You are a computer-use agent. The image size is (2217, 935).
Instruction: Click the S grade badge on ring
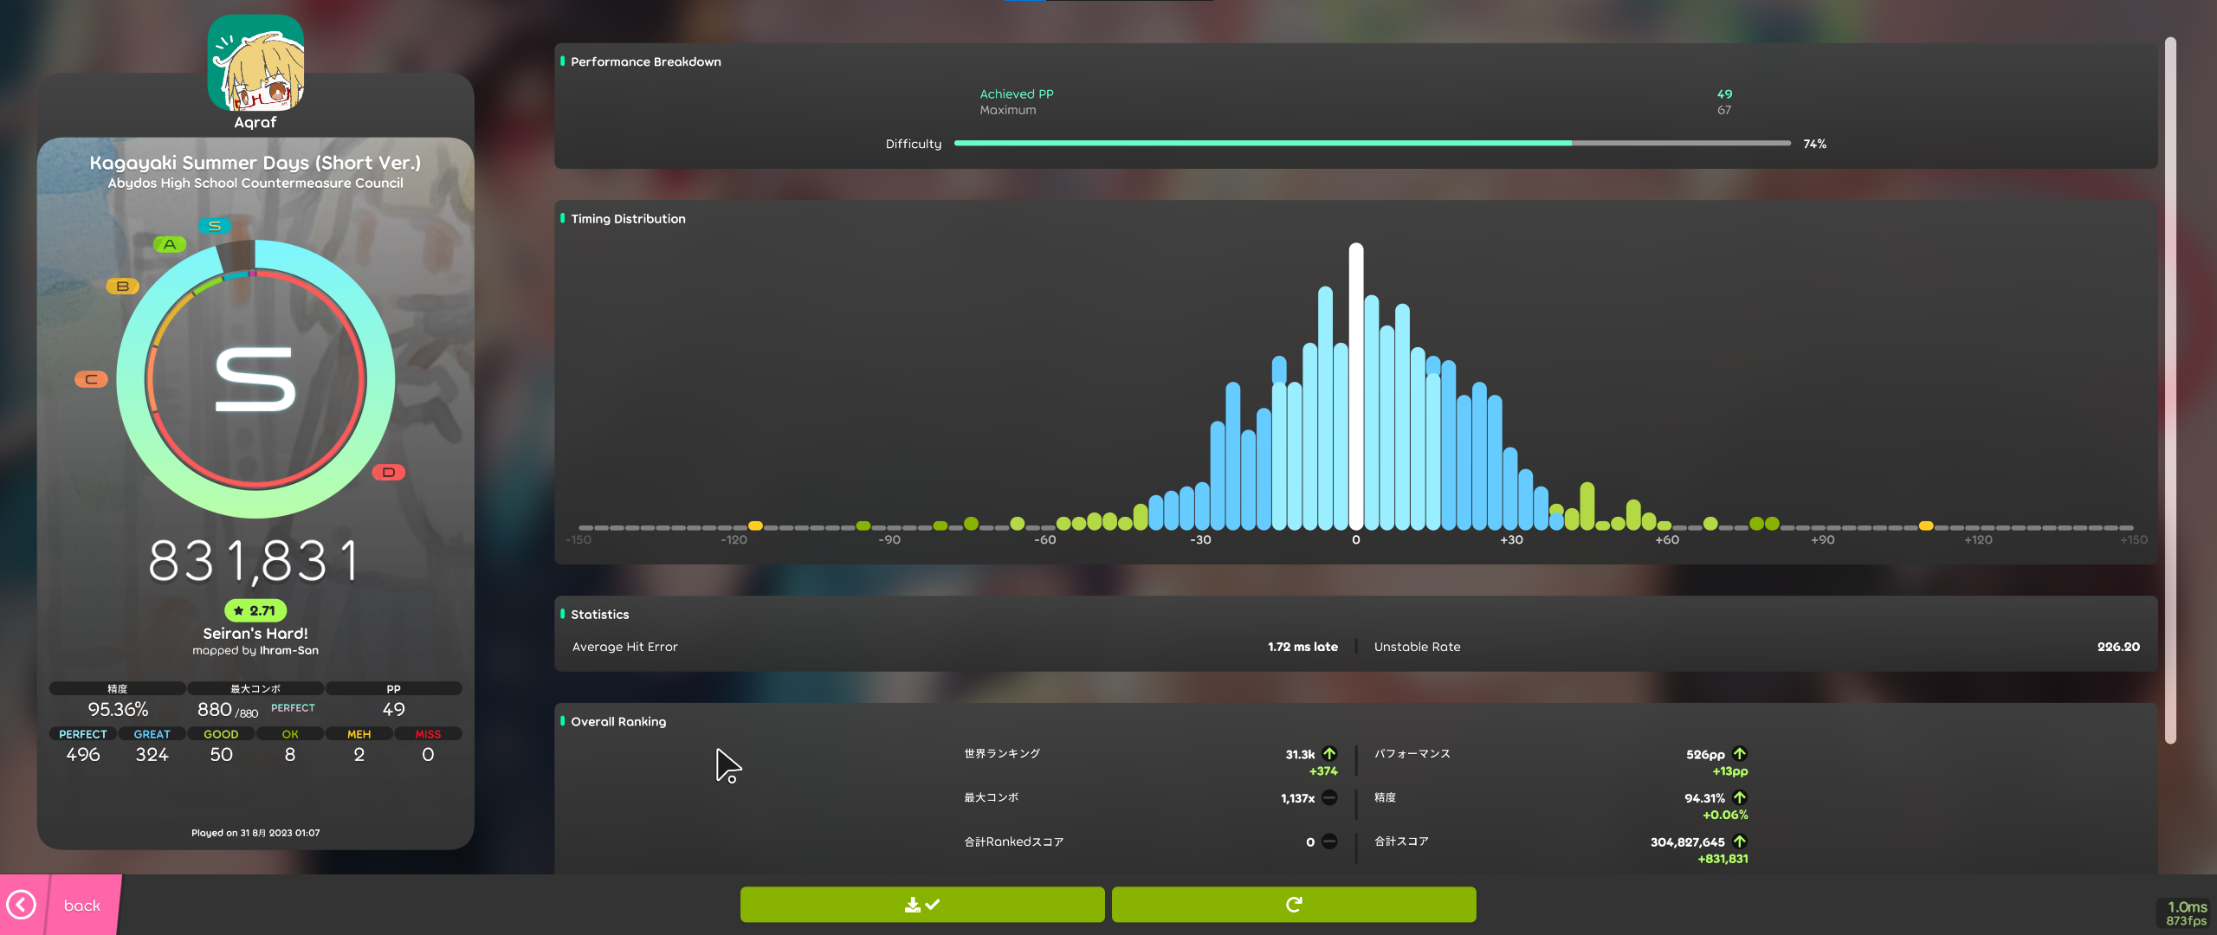click(x=214, y=226)
